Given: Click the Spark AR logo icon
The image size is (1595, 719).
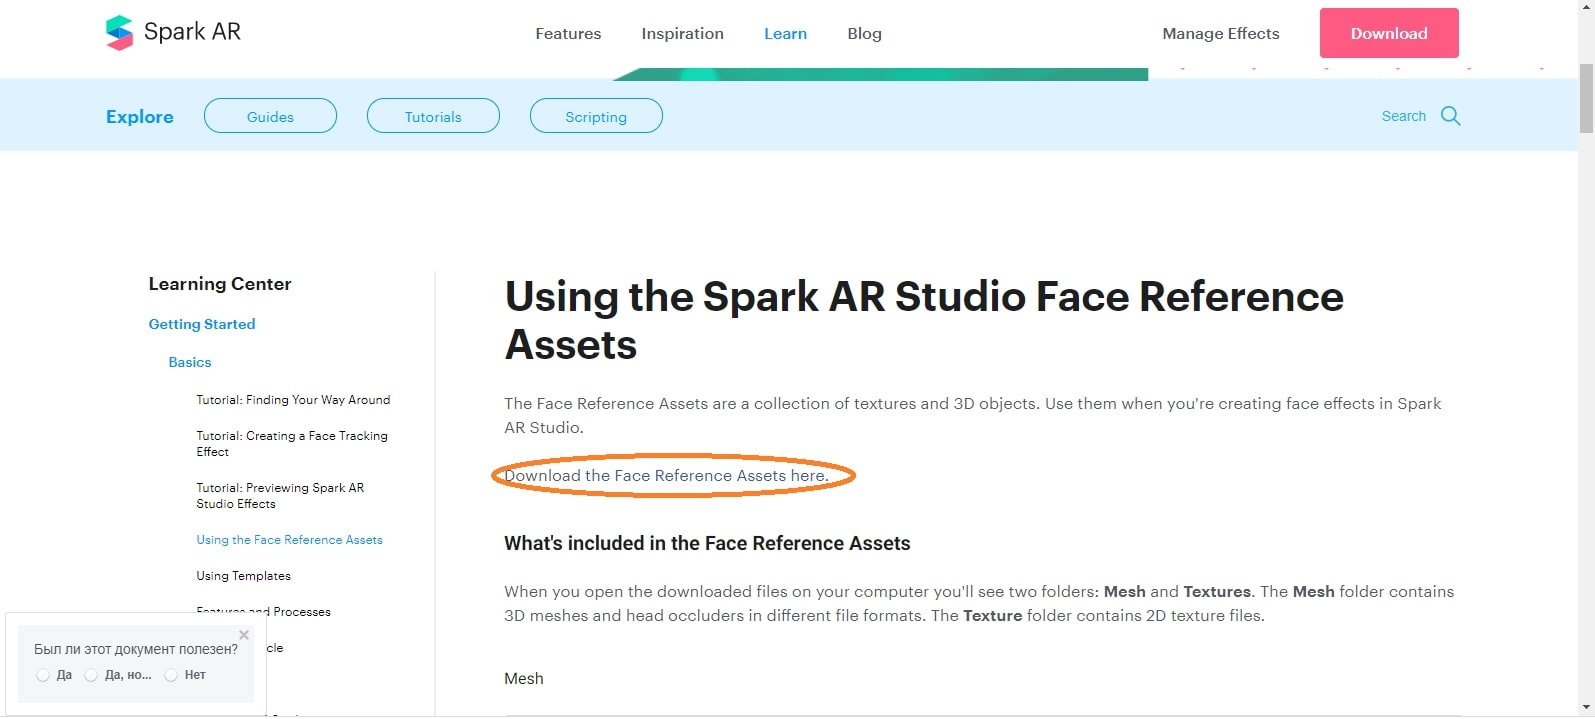Looking at the screenshot, I should tap(119, 33).
